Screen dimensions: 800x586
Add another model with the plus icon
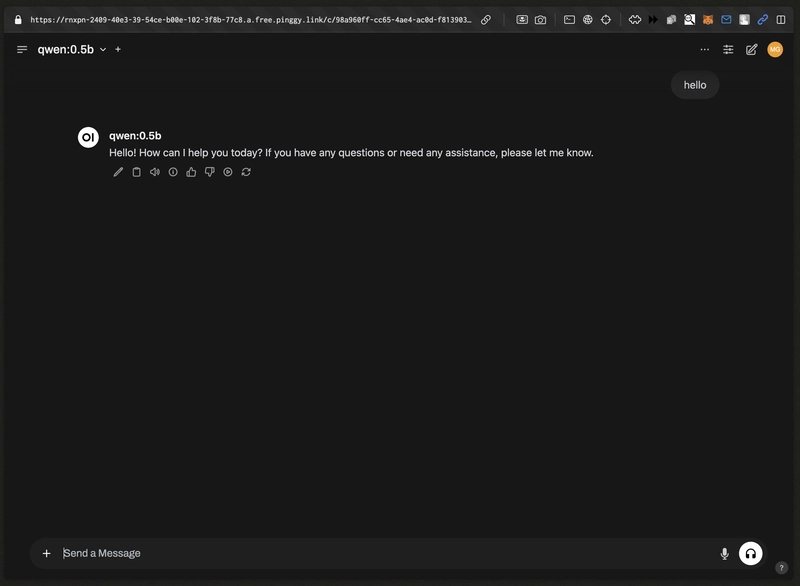[x=118, y=49]
